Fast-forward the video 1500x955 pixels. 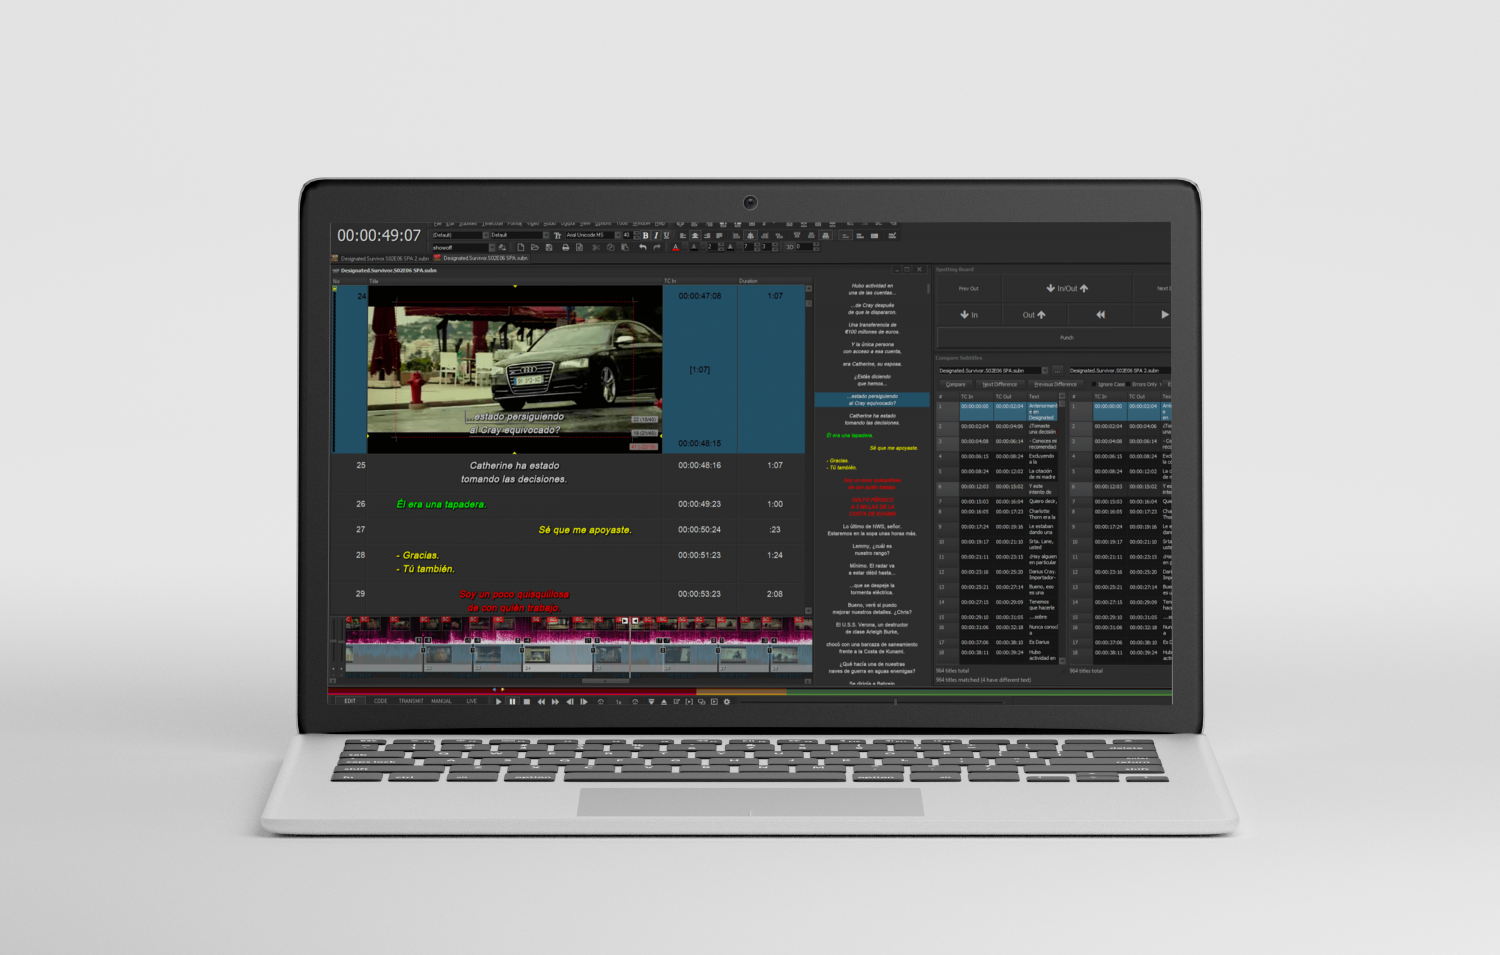555,701
